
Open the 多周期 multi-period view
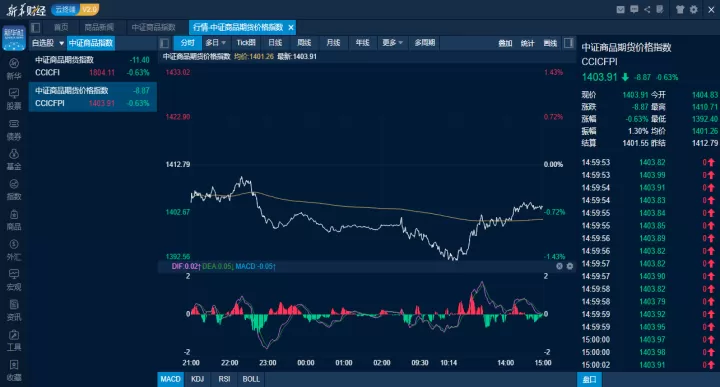pyautogui.click(x=425, y=43)
